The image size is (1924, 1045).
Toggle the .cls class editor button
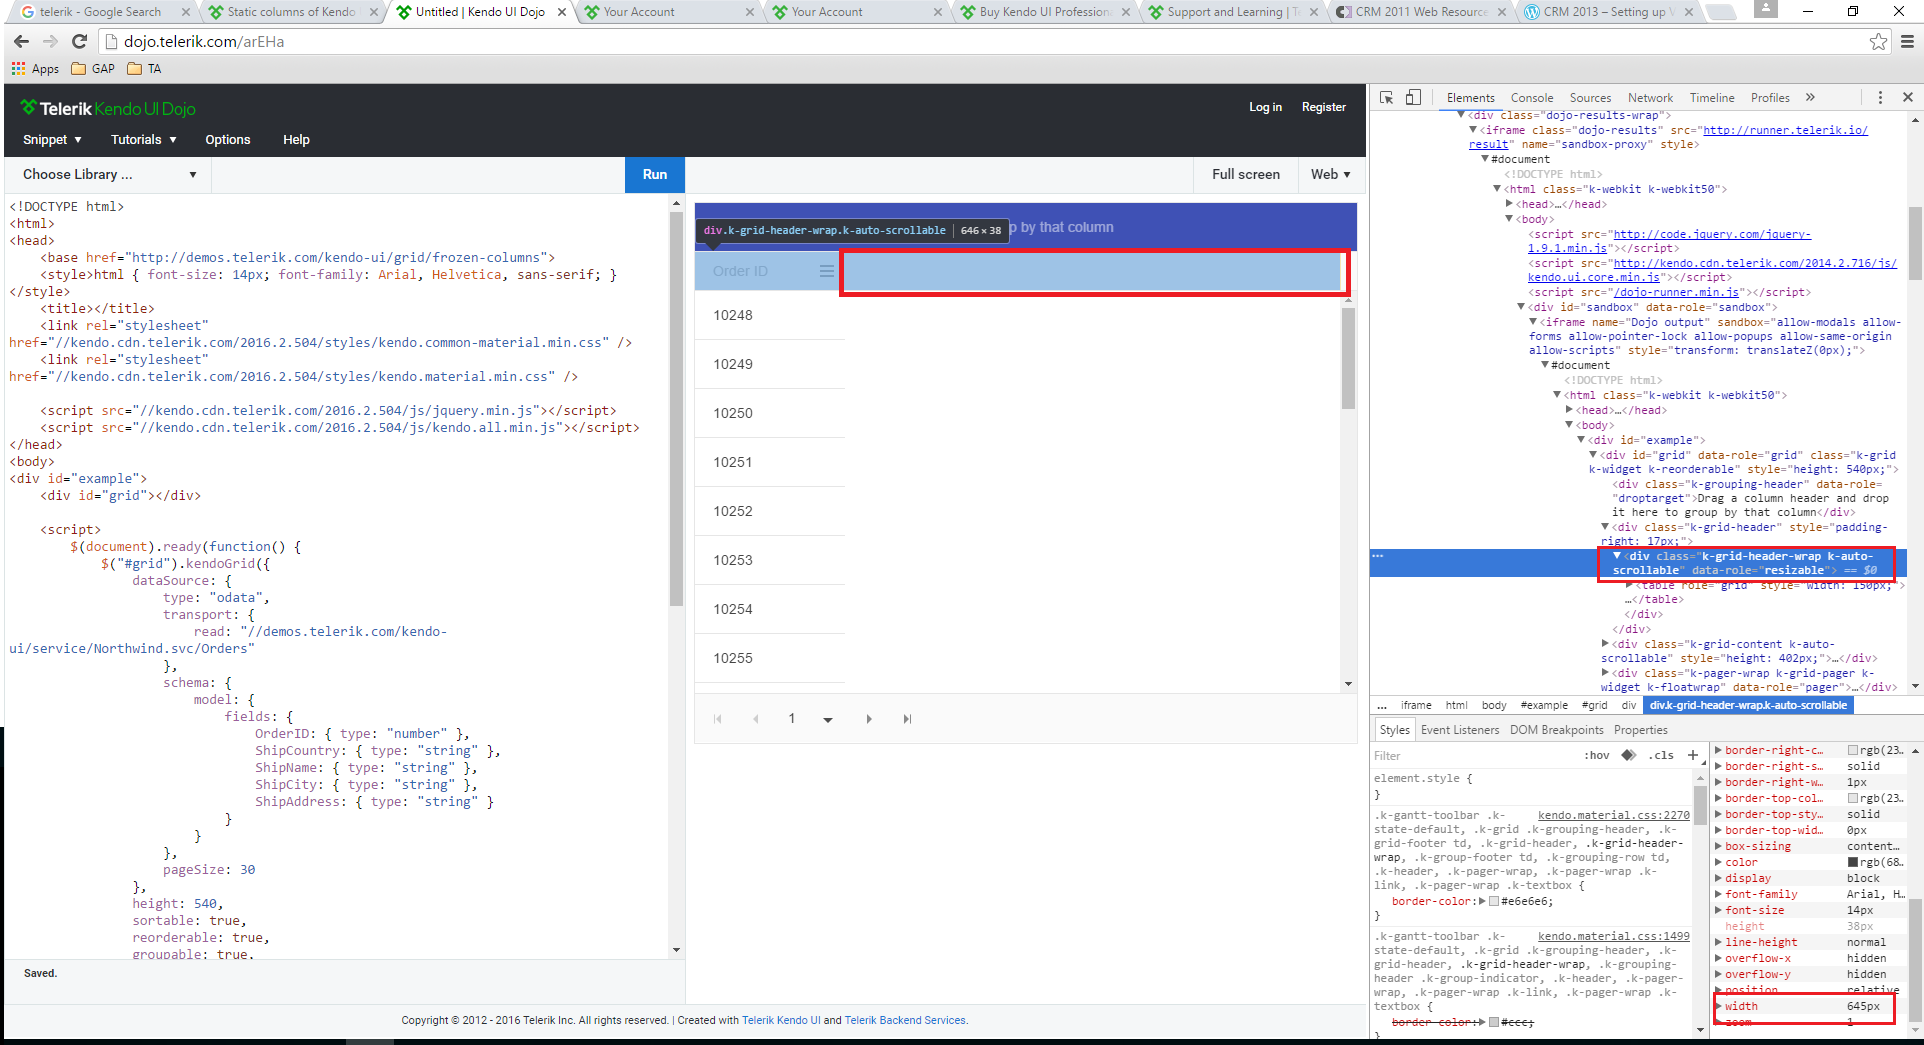click(x=1661, y=756)
